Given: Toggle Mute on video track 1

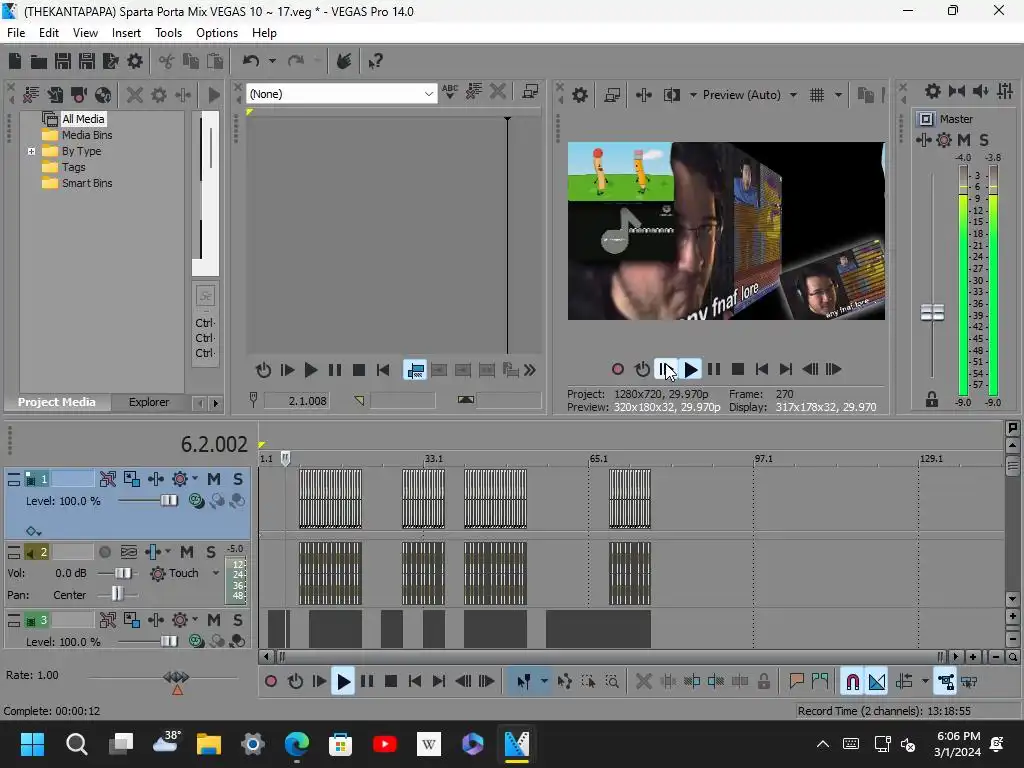Looking at the screenshot, I should pyautogui.click(x=214, y=479).
